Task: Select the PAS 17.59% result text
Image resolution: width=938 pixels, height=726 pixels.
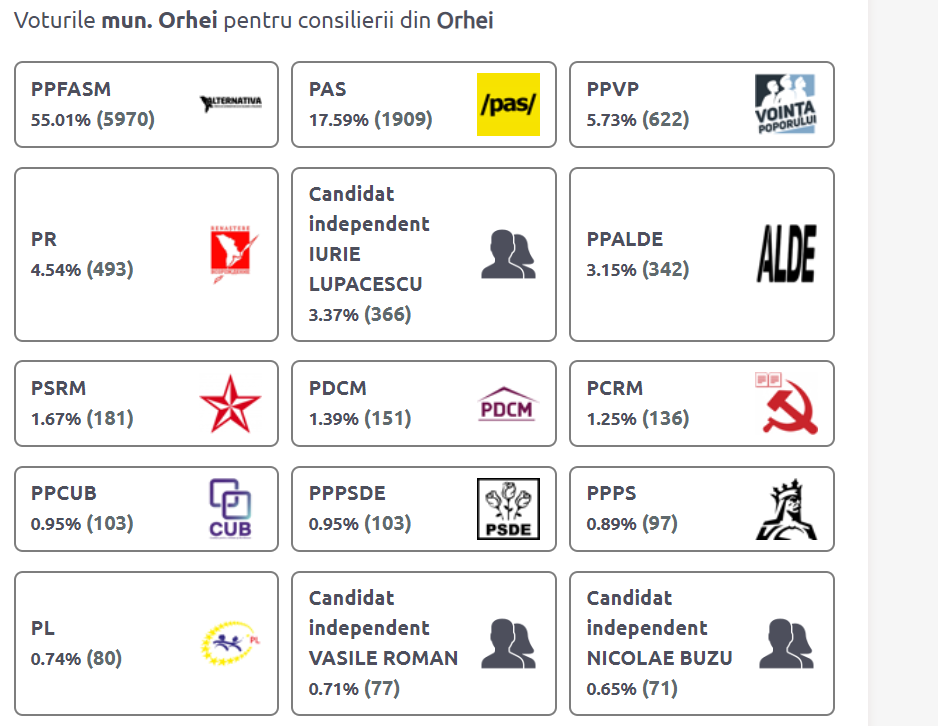Action: click(x=370, y=120)
